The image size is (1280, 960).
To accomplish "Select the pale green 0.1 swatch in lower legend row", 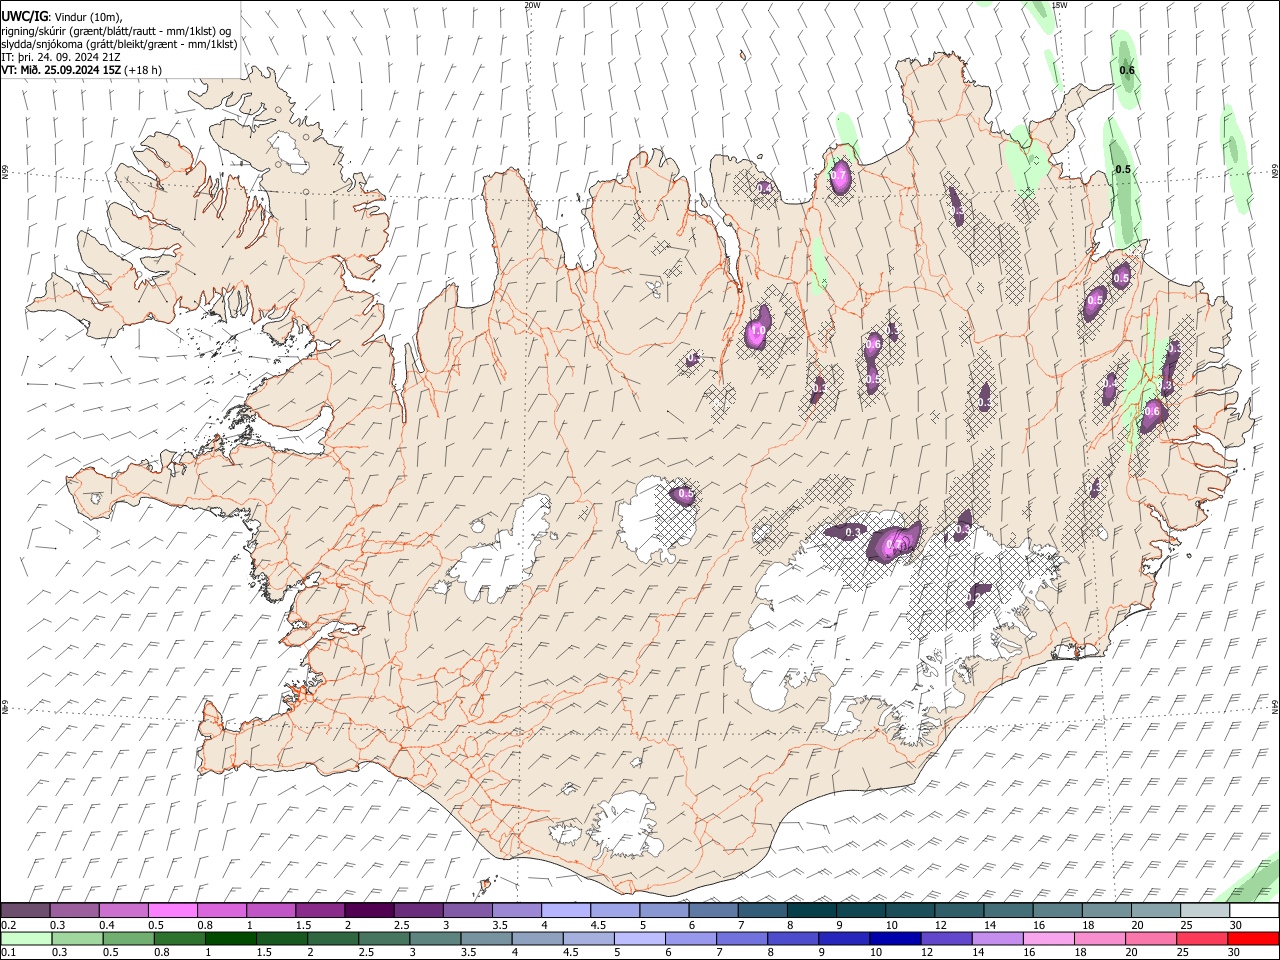I will pos(26,938).
